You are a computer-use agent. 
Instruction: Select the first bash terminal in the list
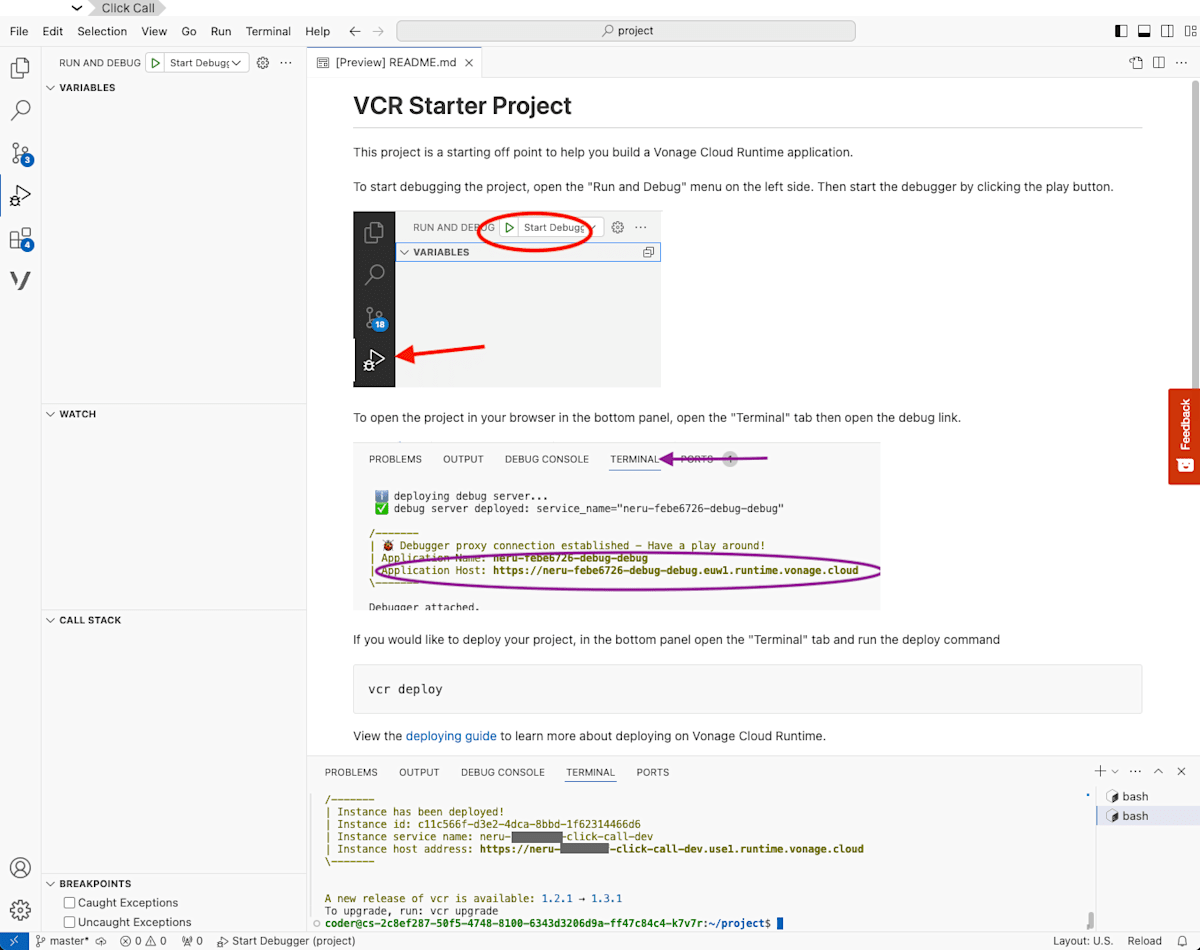(1148, 796)
